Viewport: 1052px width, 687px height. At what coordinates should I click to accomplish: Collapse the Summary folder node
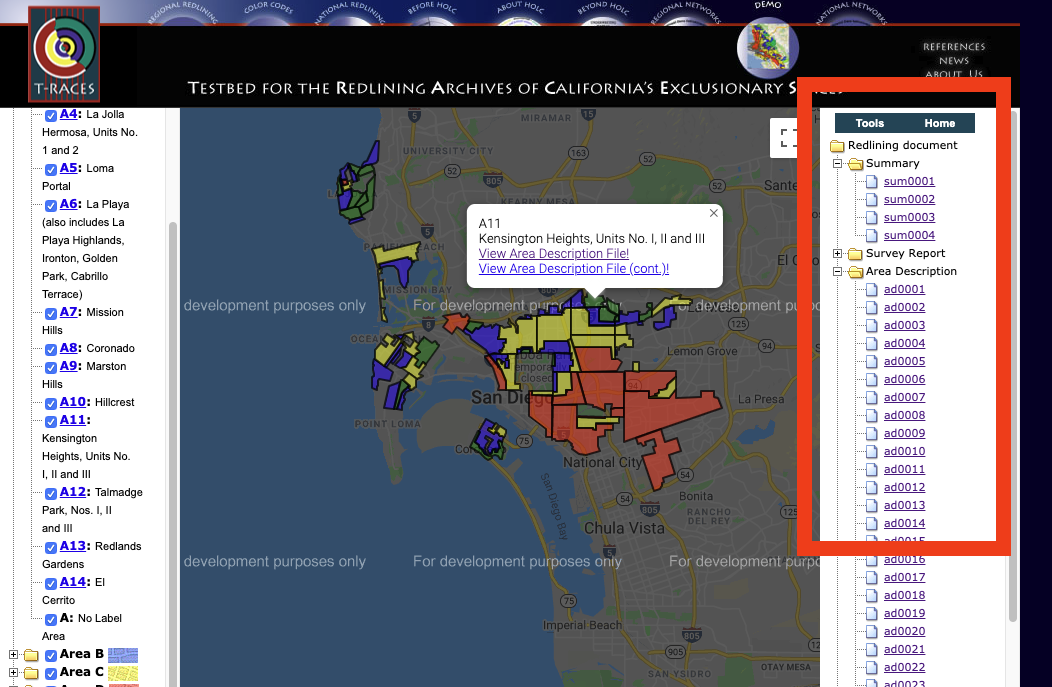(837, 163)
